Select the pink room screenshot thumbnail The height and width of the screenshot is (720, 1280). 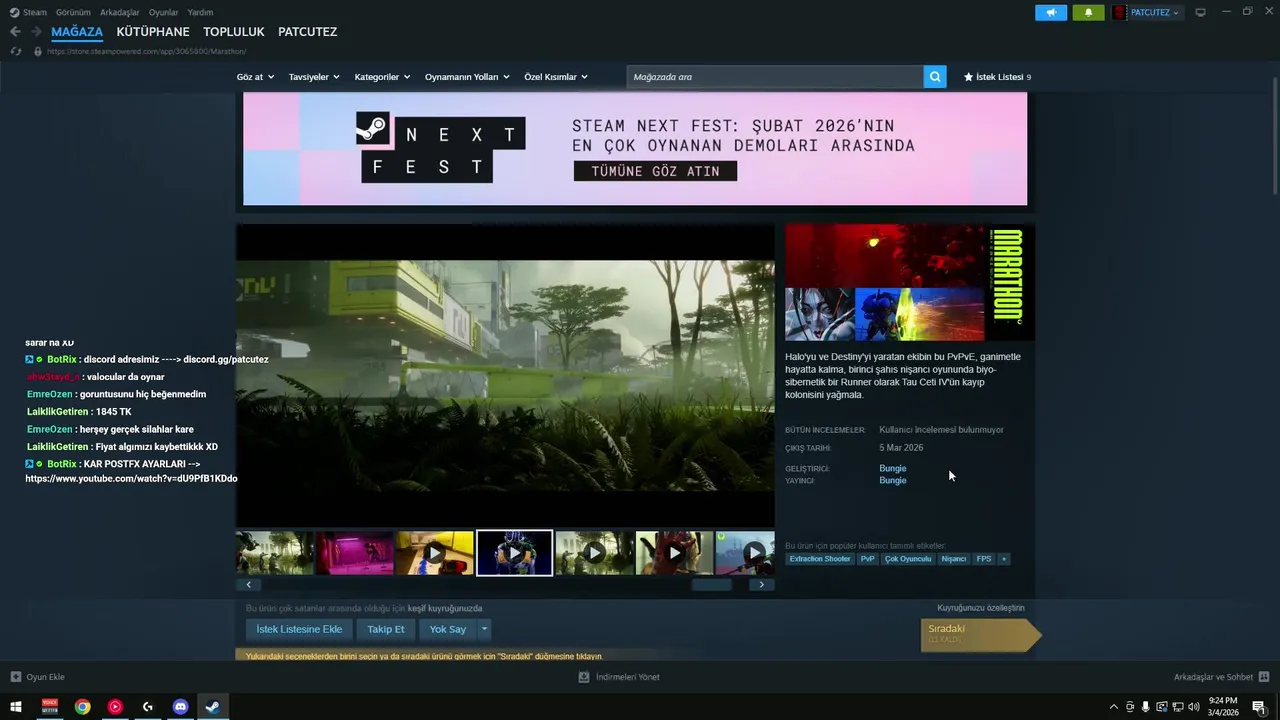pos(355,553)
